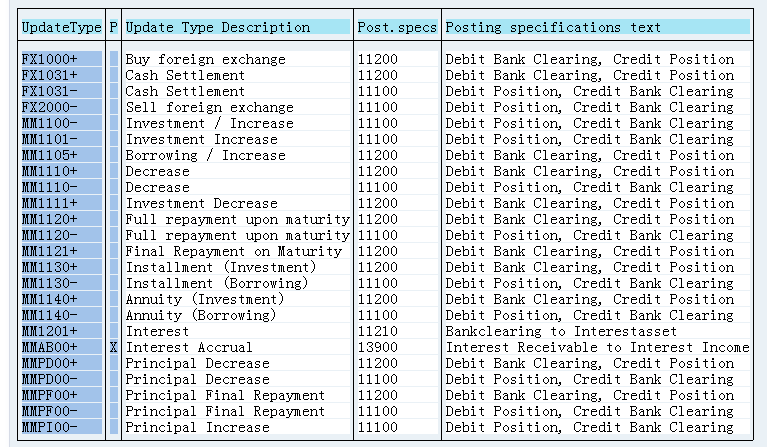Select the Buy foreign exchange description
This screenshot has height=447, width=767.
(205, 59)
